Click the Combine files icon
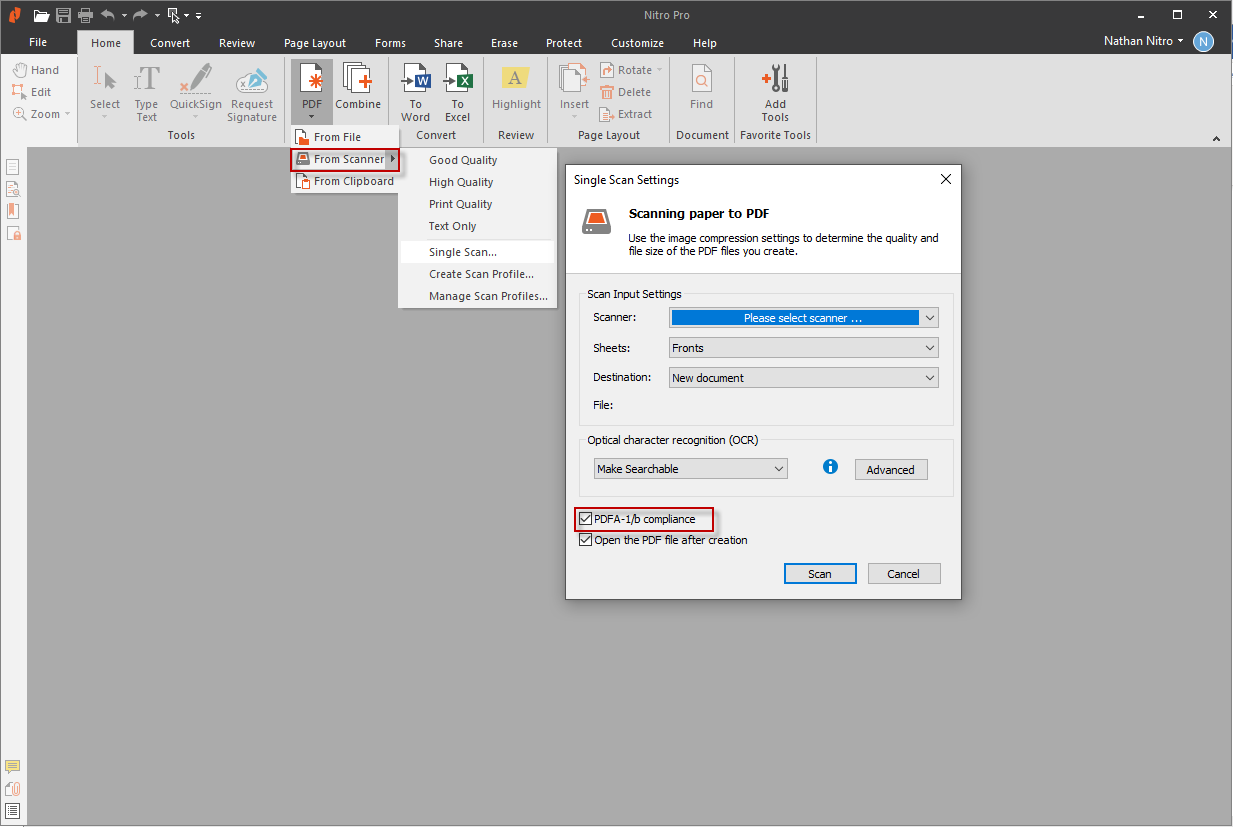 click(357, 80)
